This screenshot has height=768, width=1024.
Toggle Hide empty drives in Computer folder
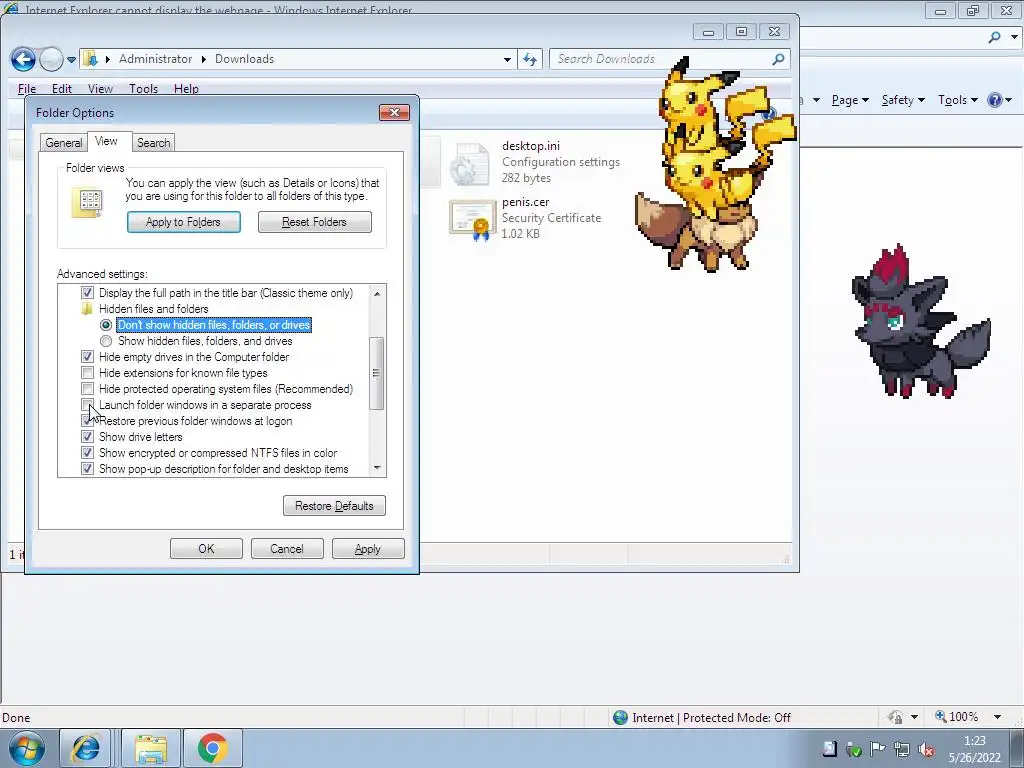(87, 357)
